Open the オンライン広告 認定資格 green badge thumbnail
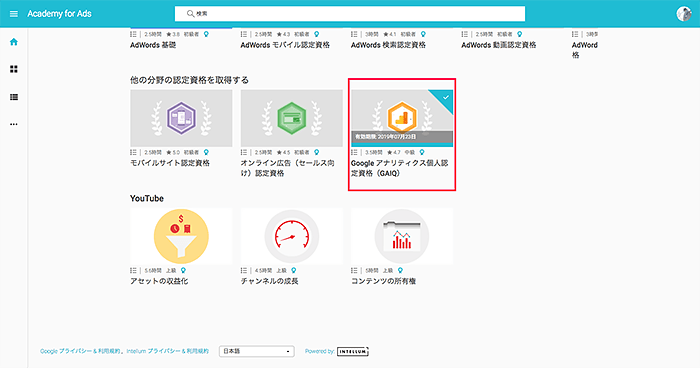700x368 pixels. (x=292, y=118)
